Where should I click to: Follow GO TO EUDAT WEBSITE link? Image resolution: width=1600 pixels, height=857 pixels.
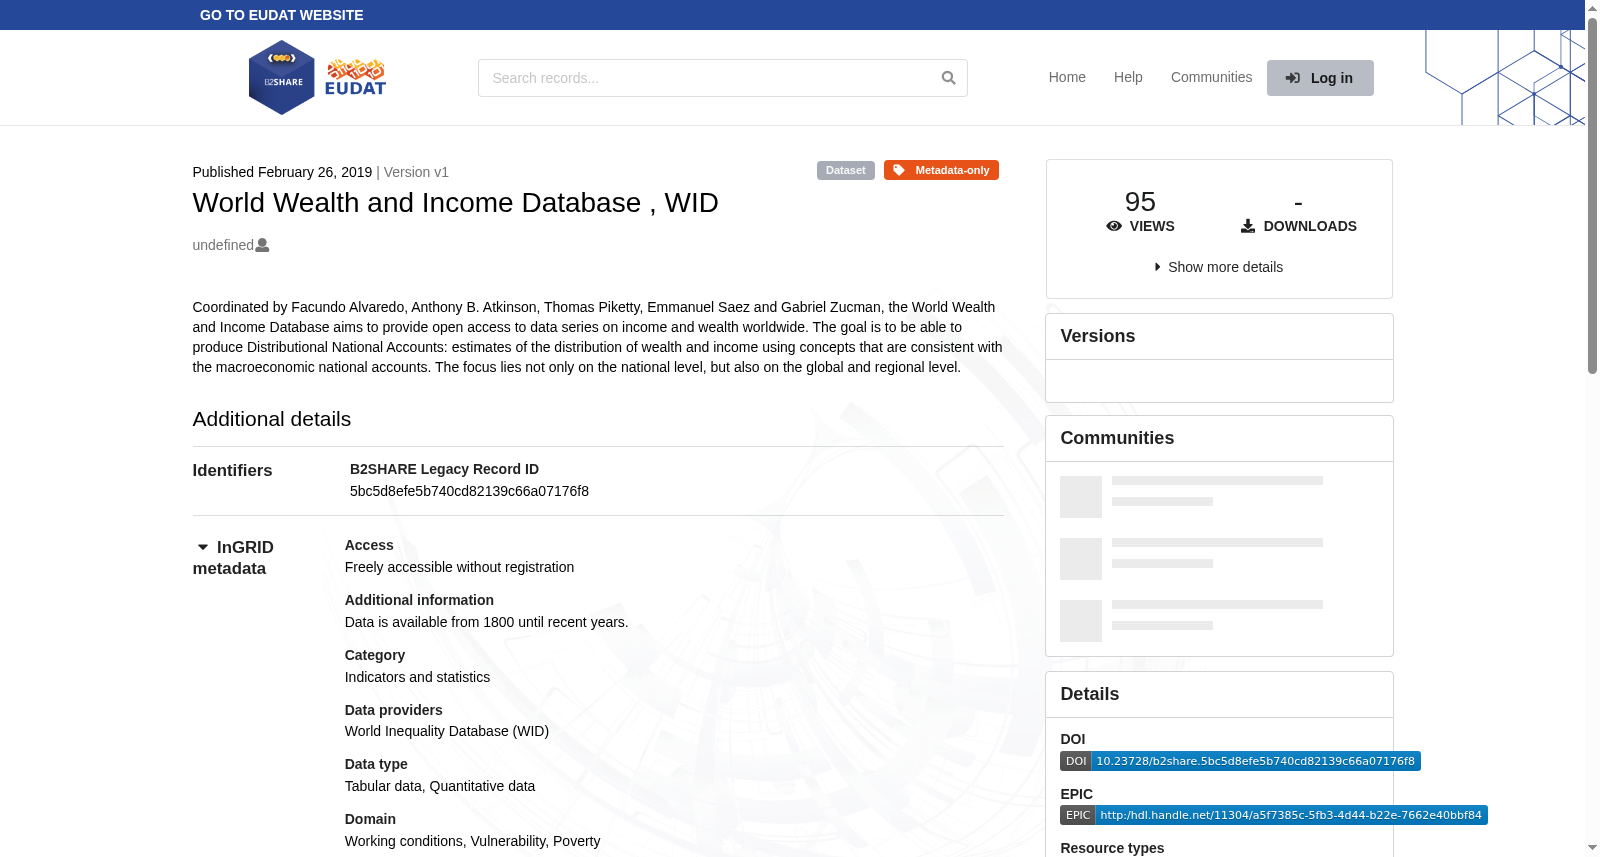tap(282, 15)
